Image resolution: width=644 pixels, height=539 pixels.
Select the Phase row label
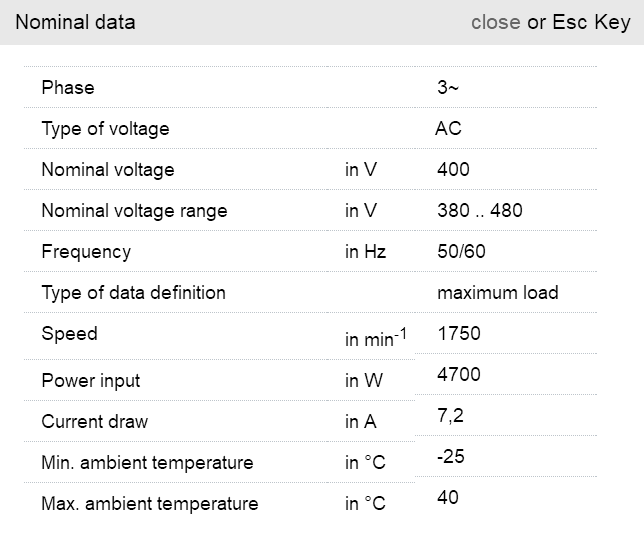[x=68, y=88]
